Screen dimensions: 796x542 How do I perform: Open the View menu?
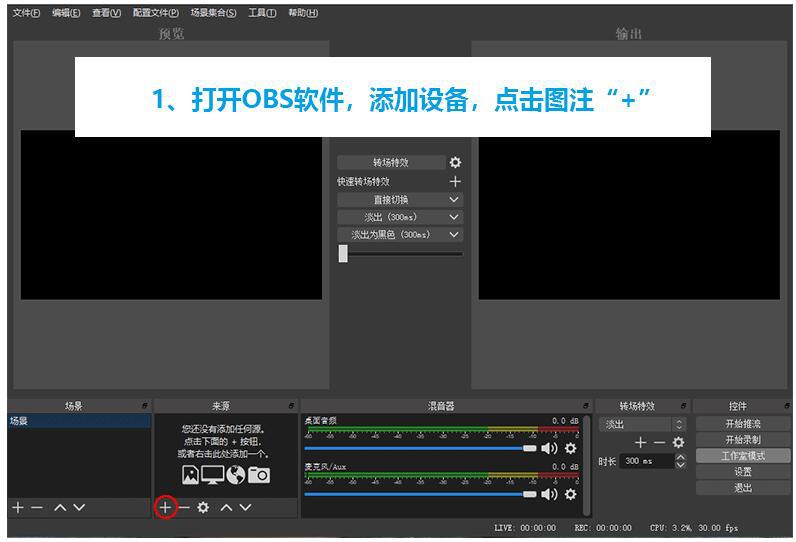click(x=106, y=13)
